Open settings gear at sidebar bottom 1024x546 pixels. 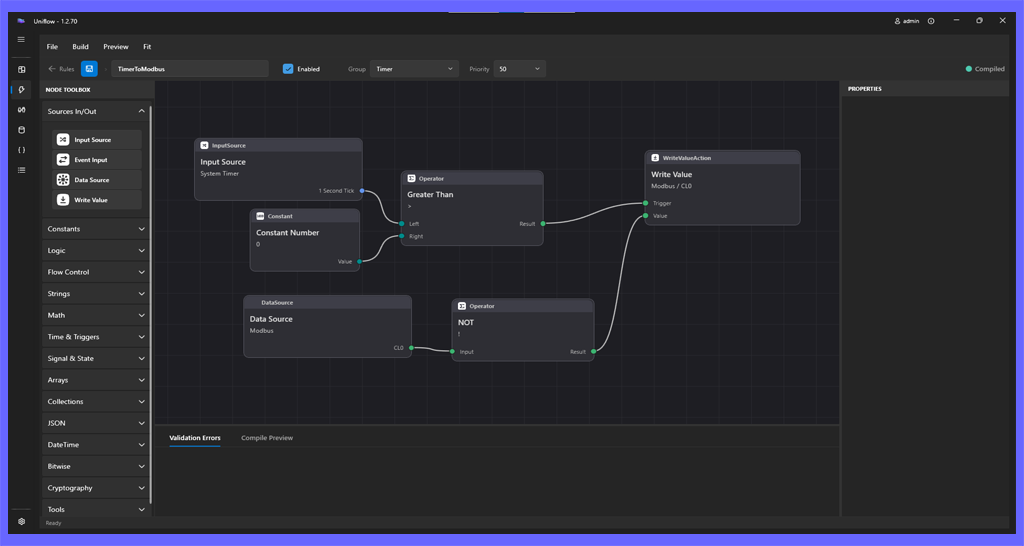pyautogui.click(x=22, y=521)
